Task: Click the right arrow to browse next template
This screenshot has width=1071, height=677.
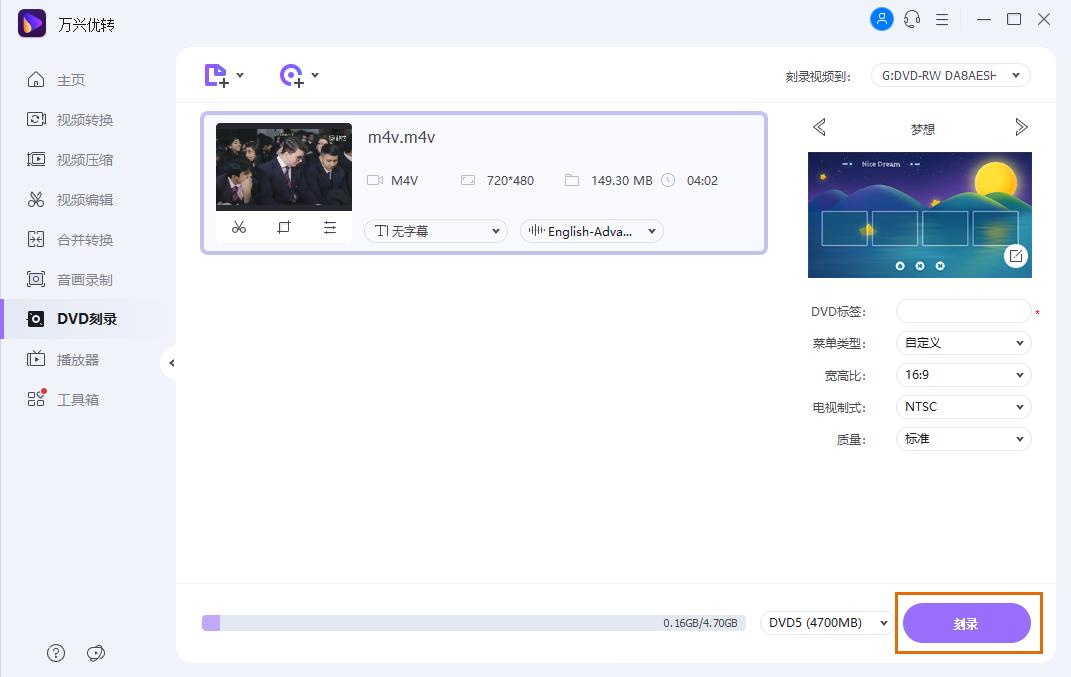Action: click(x=1021, y=127)
